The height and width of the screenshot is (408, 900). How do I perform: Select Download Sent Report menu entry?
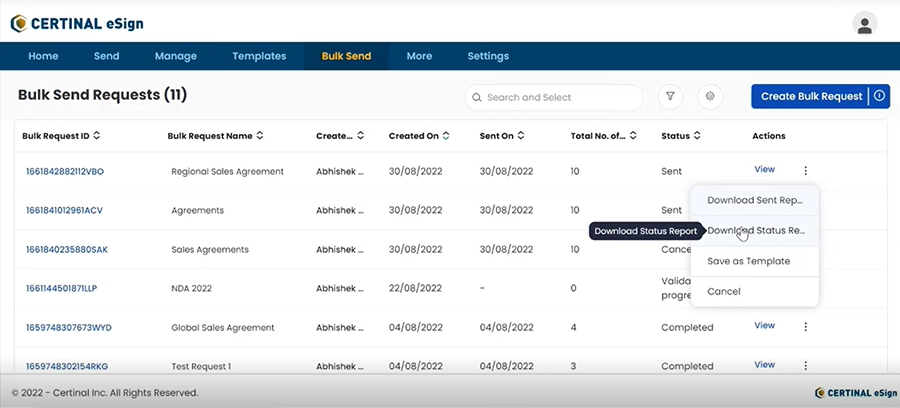[754, 200]
